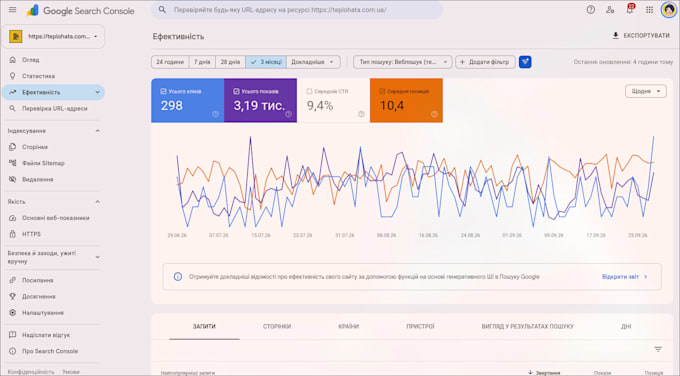This screenshot has height=376, width=680.
Task: Click the Ефективність trend icon
Action: click(x=13, y=92)
